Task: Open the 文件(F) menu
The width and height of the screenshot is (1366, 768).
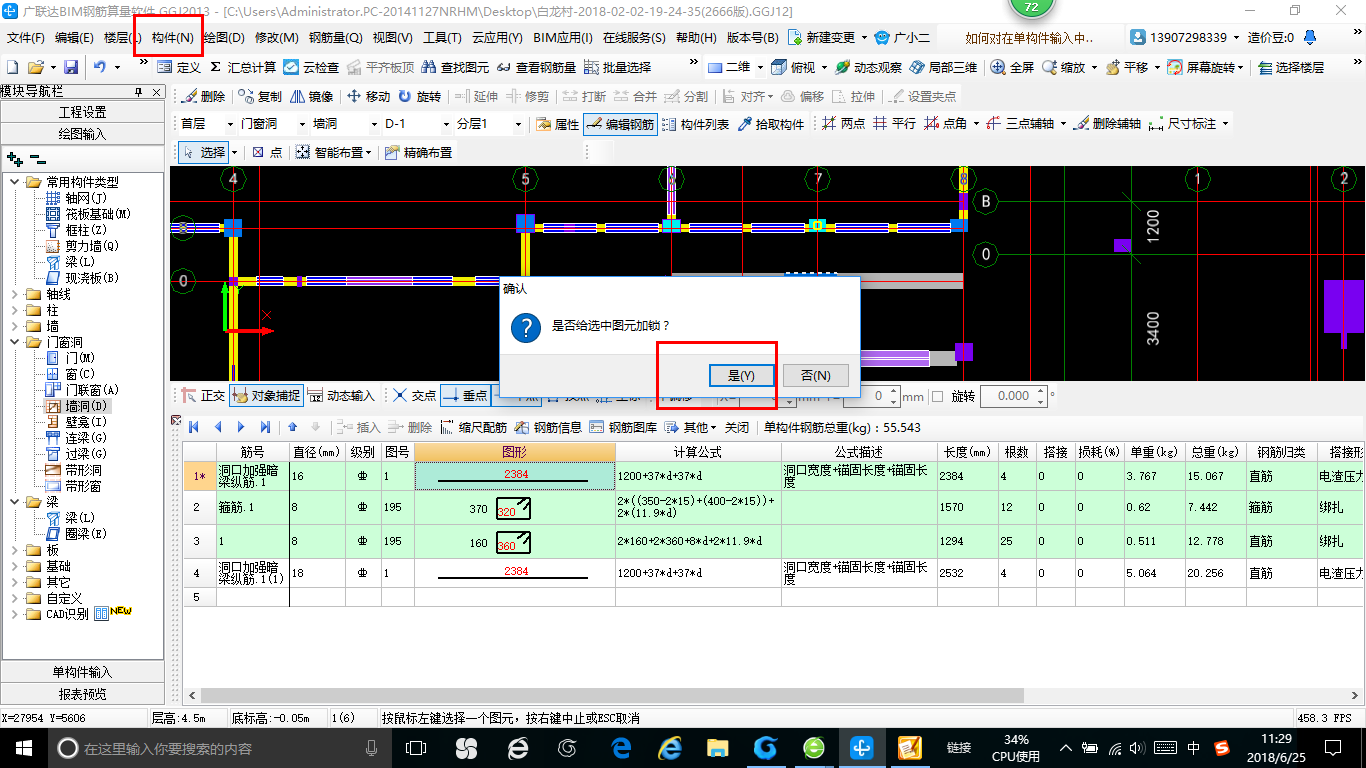Action: point(26,38)
